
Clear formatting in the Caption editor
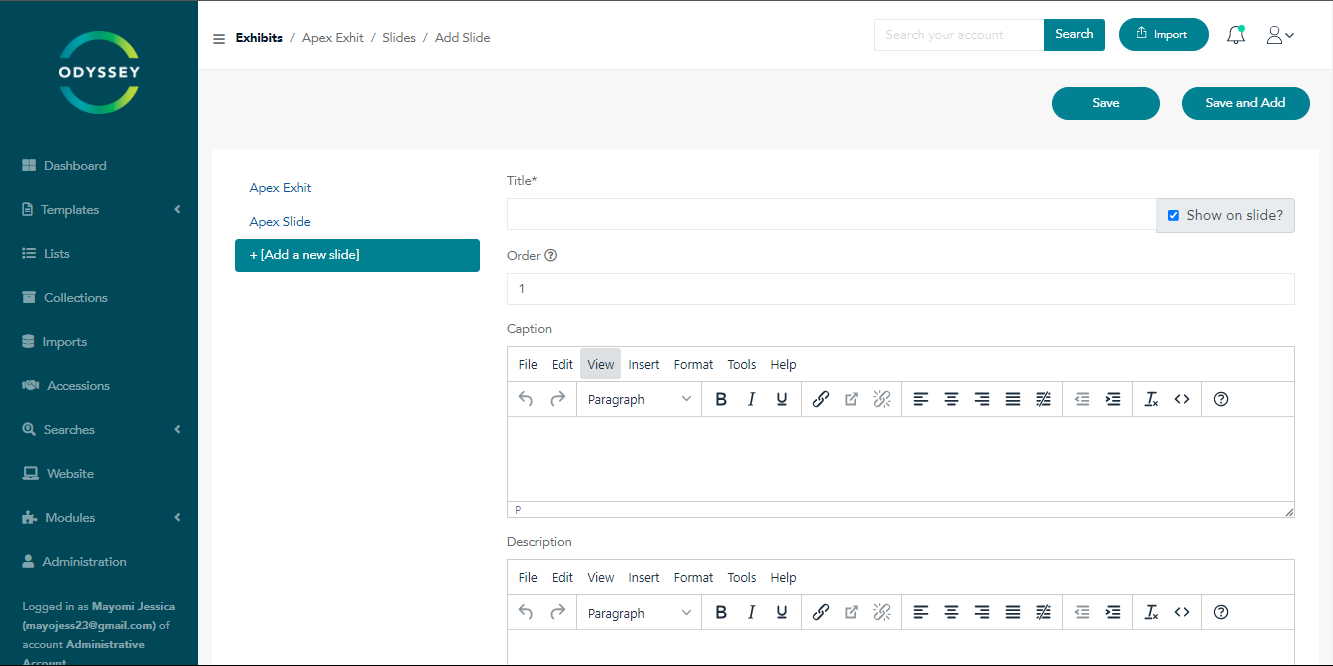(1151, 399)
